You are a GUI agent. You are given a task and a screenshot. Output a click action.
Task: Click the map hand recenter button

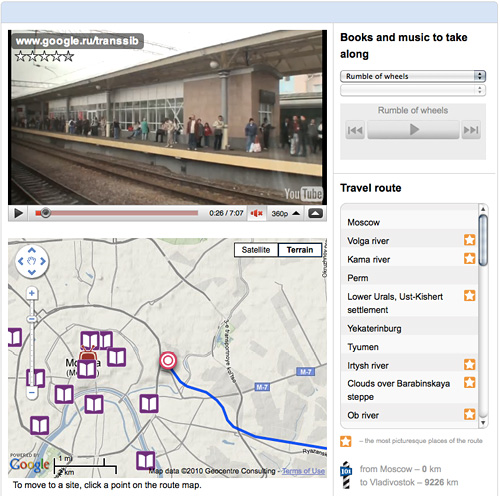pyautogui.click(x=32, y=261)
